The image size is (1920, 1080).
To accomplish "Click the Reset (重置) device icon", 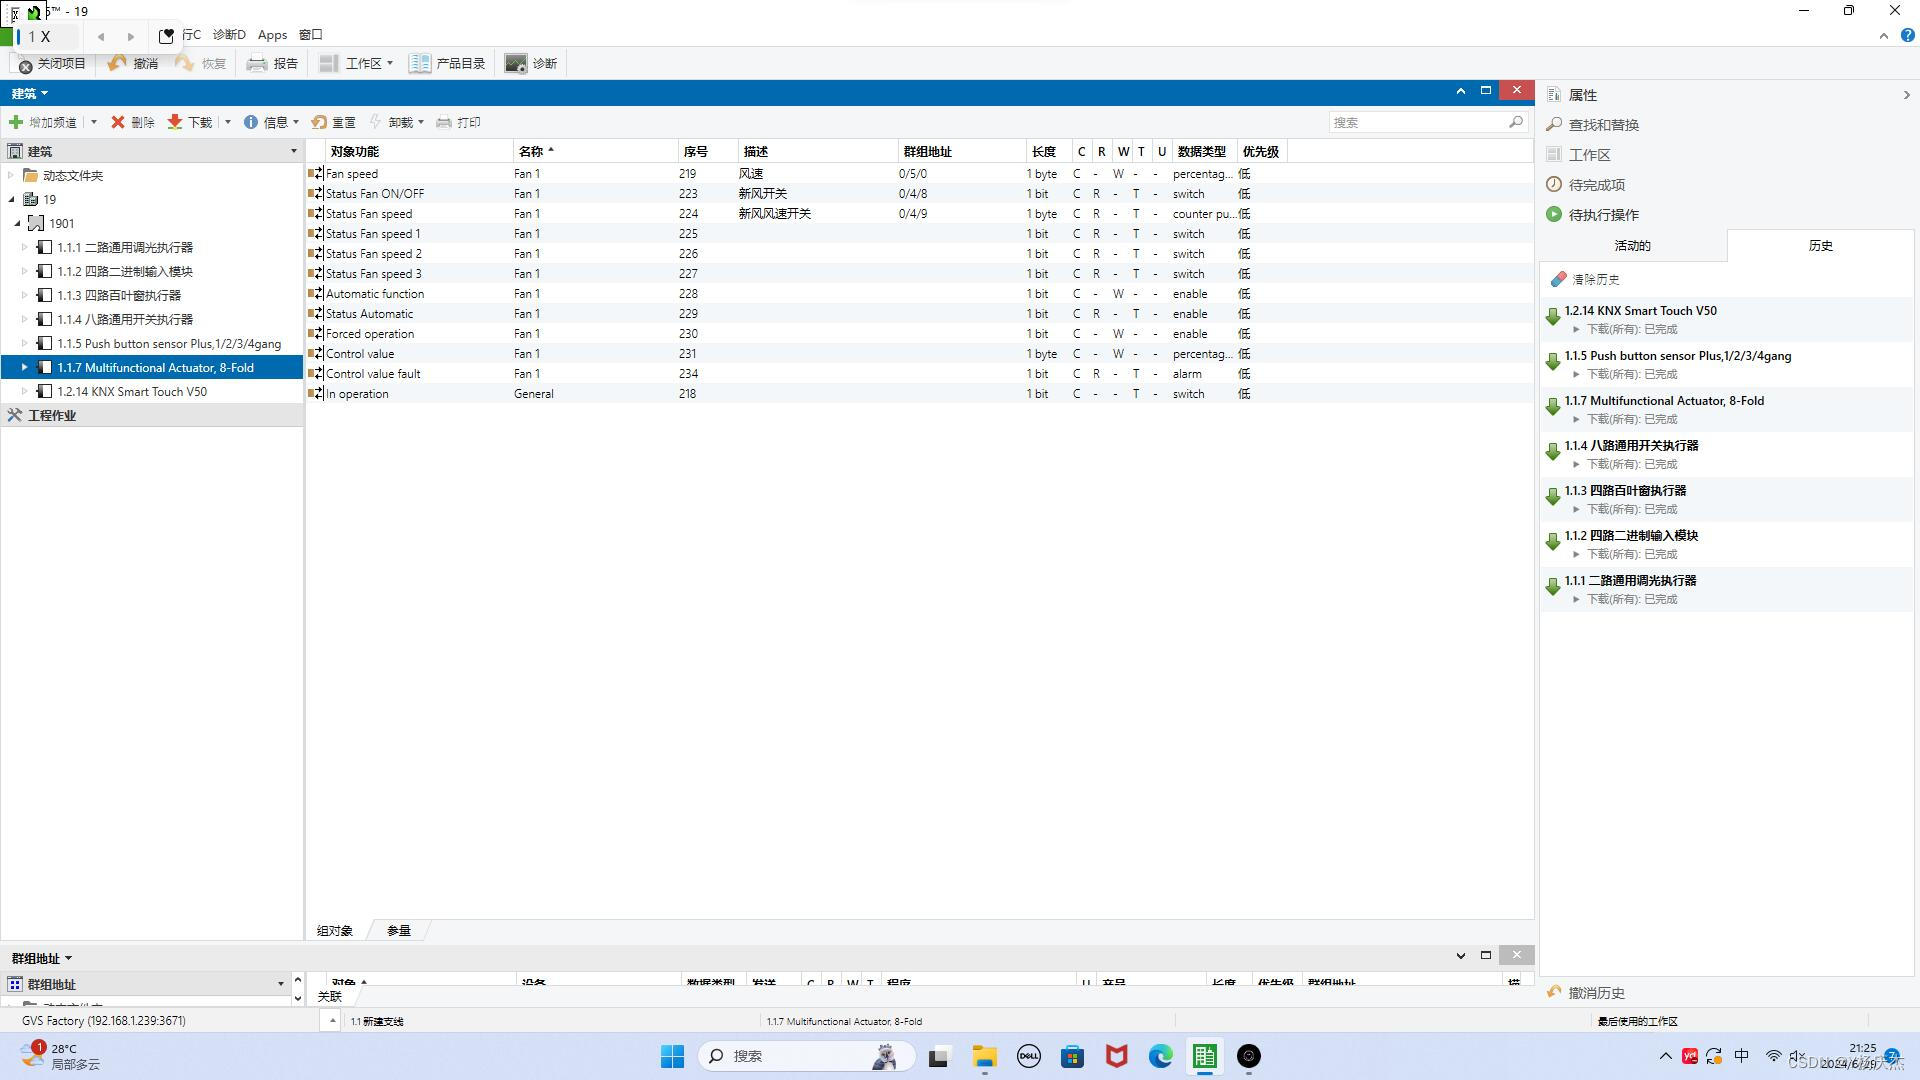I will click(320, 122).
